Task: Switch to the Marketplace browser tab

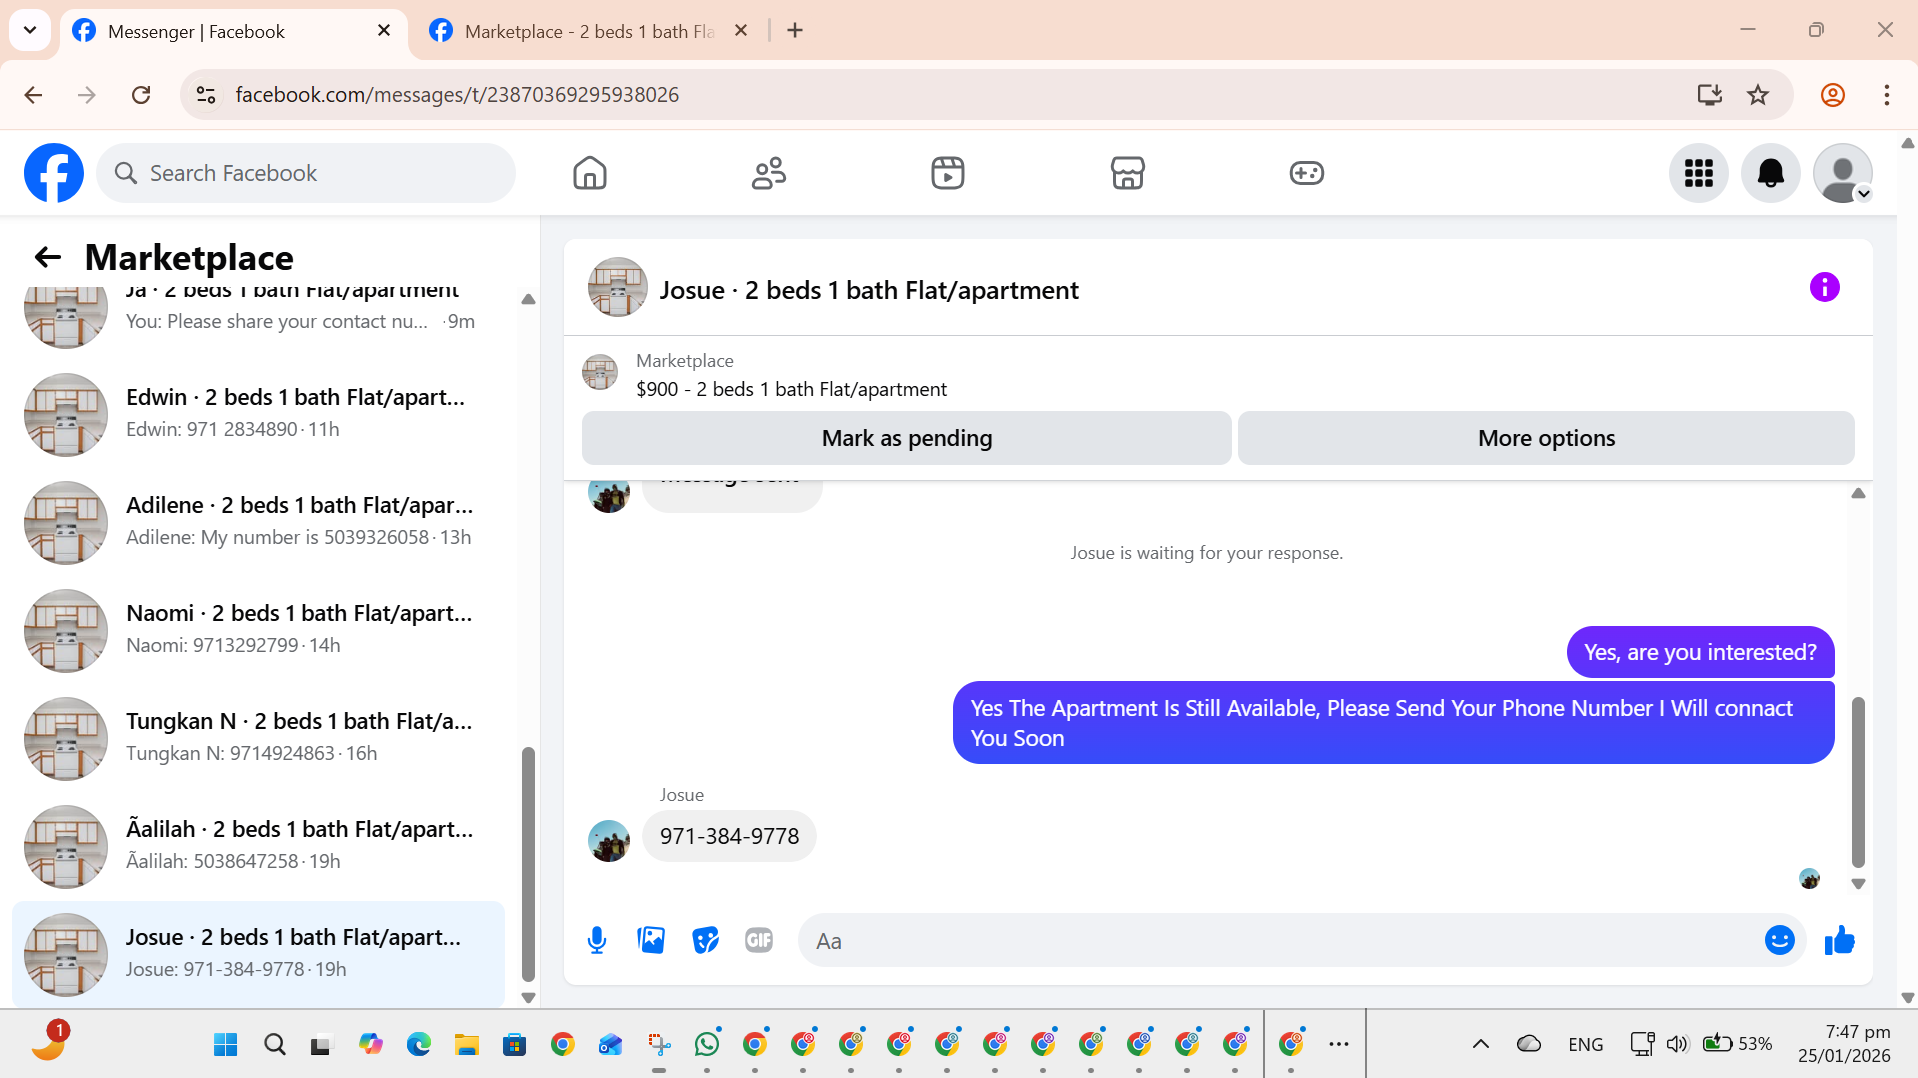Action: pos(590,31)
